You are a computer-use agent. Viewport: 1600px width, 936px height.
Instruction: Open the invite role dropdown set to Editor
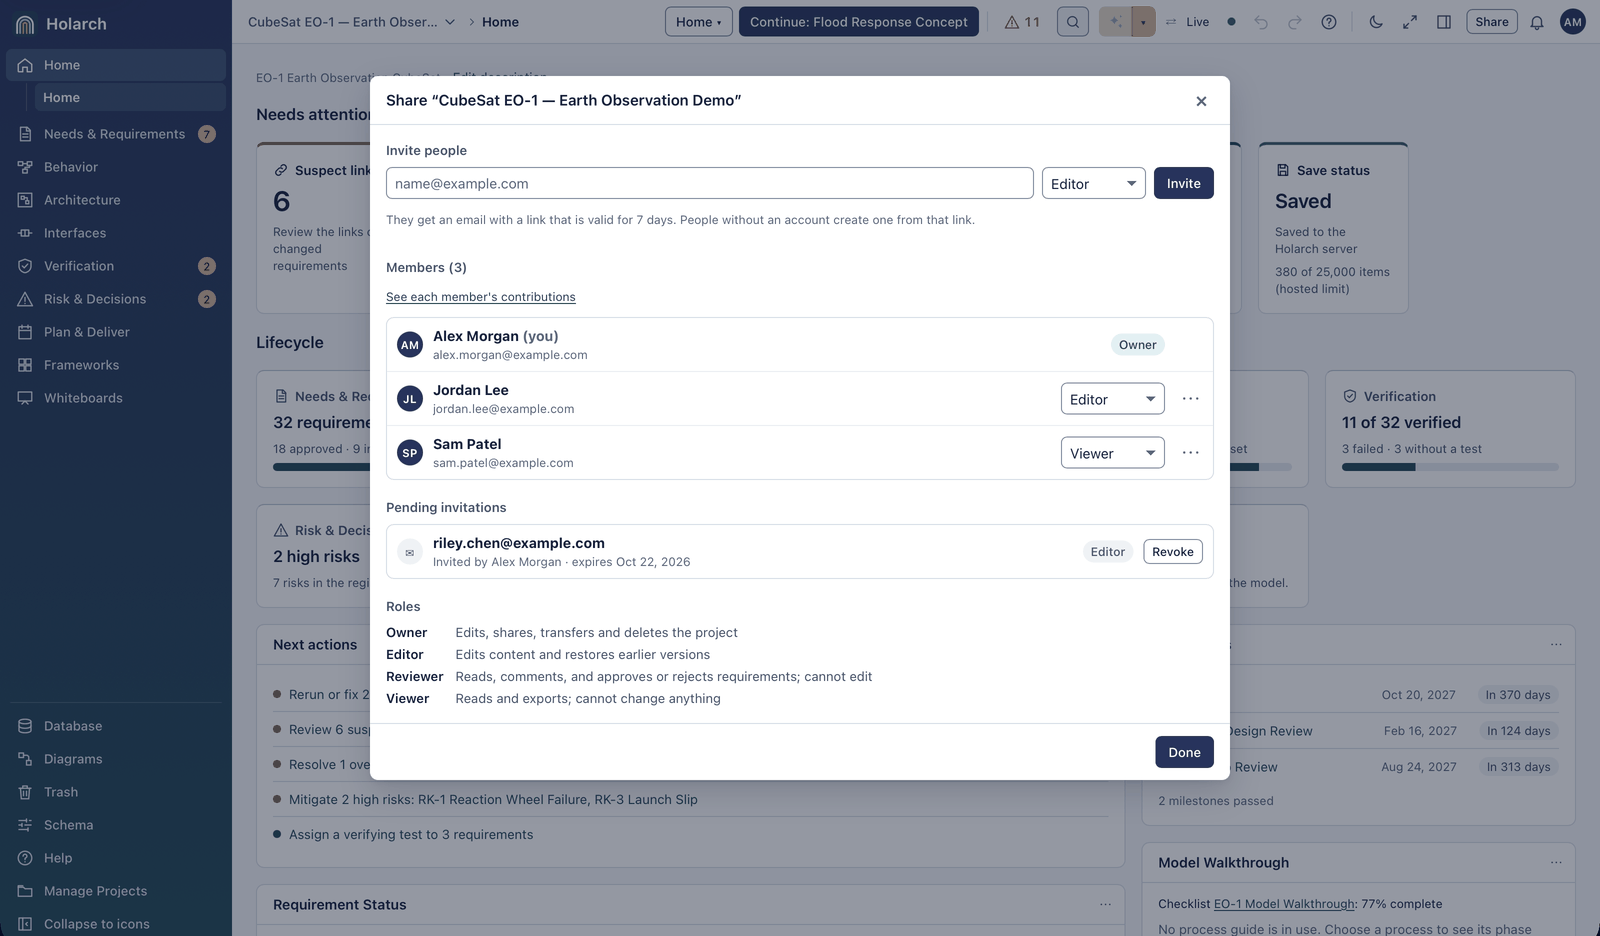[1094, 183]
